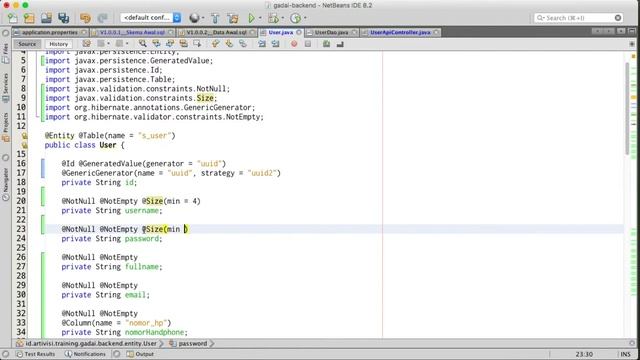The image size is (640, 360).
Task: Select the Source view button
Action: [x=27, y=44]
